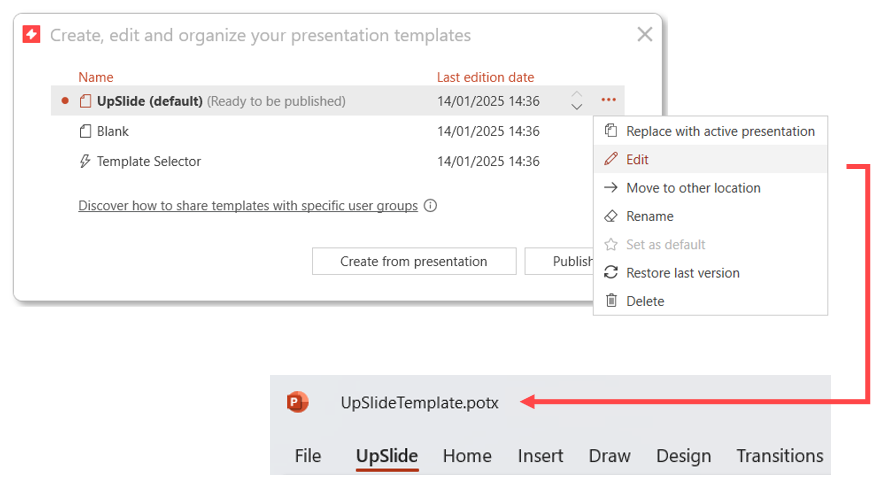Close the presentation templates dialog

pyautogui.click(x=644, y=35)
